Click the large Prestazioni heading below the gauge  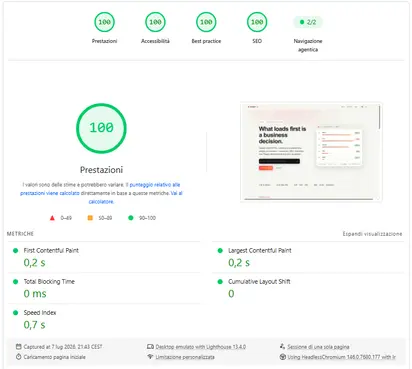pyautogui.click(x=101, y=170)
